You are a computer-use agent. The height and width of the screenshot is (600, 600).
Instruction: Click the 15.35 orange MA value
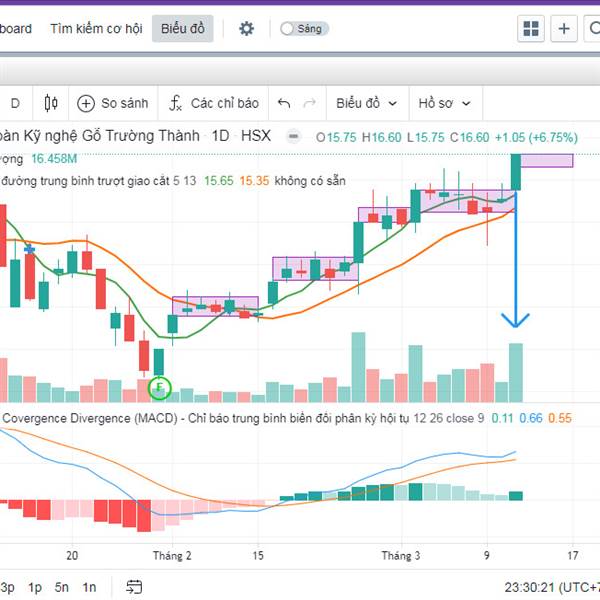click(x=254, y=181)
